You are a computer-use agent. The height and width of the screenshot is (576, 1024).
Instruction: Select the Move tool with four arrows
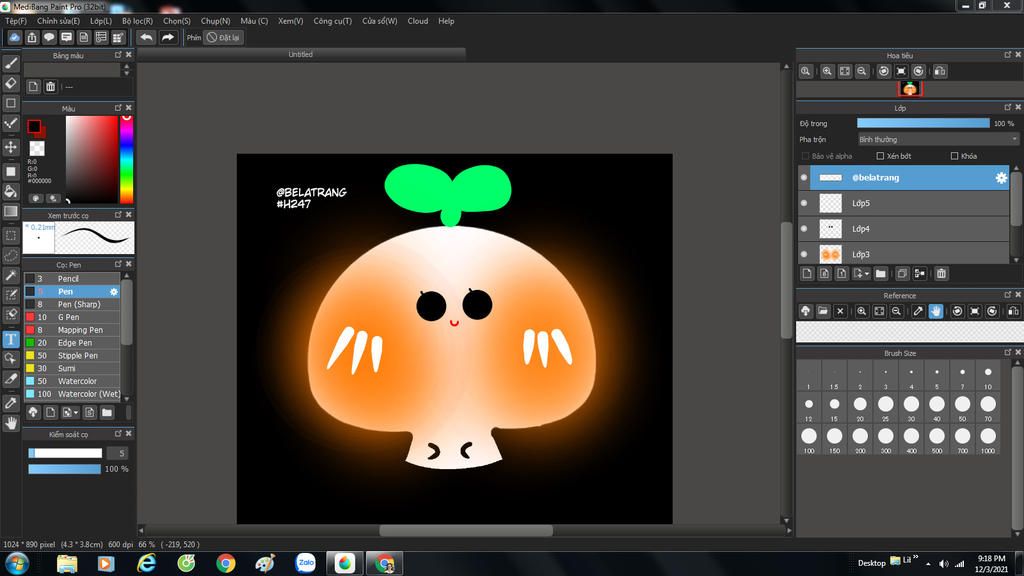point(11,147)
